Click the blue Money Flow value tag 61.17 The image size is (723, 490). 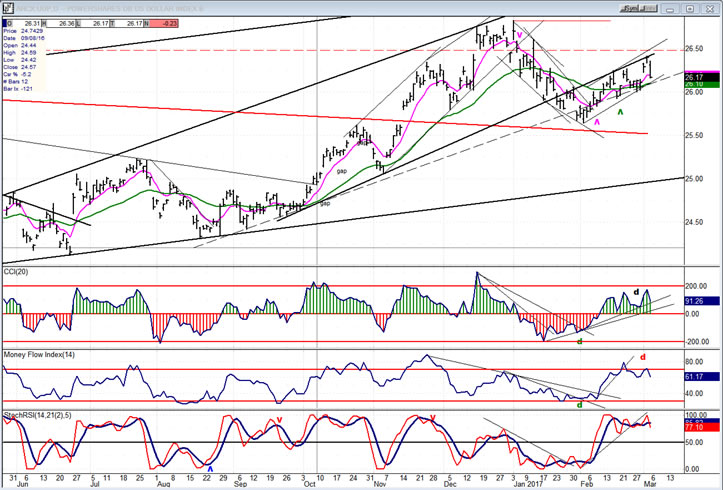[696, 376]
